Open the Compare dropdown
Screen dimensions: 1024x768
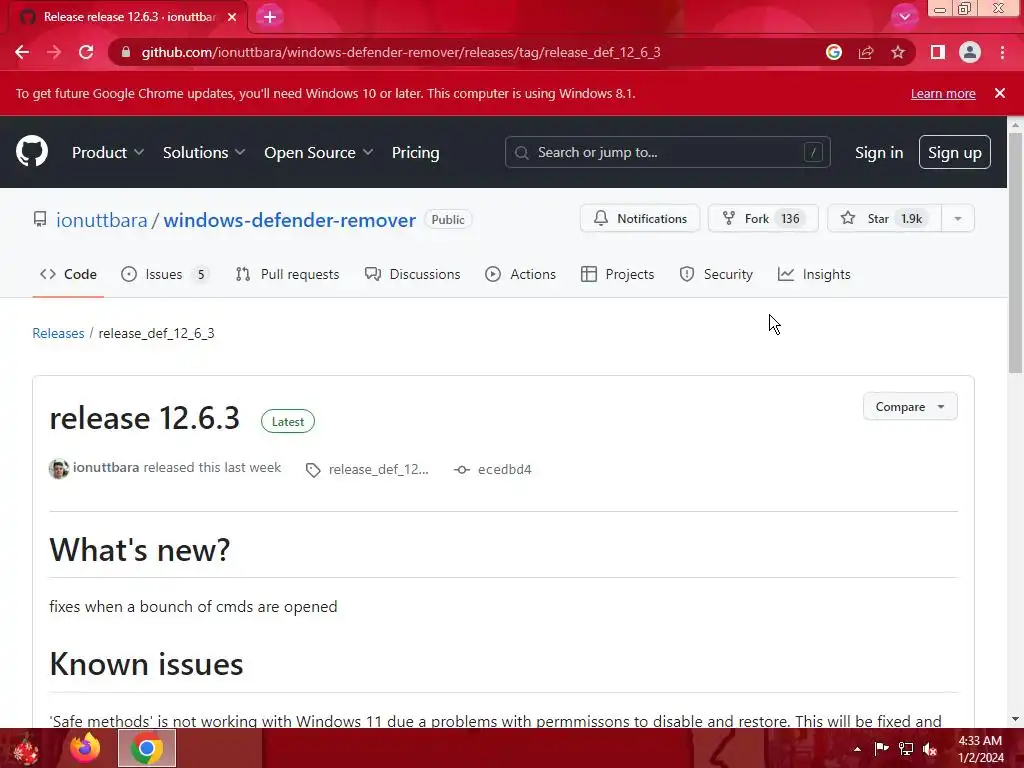910,406
